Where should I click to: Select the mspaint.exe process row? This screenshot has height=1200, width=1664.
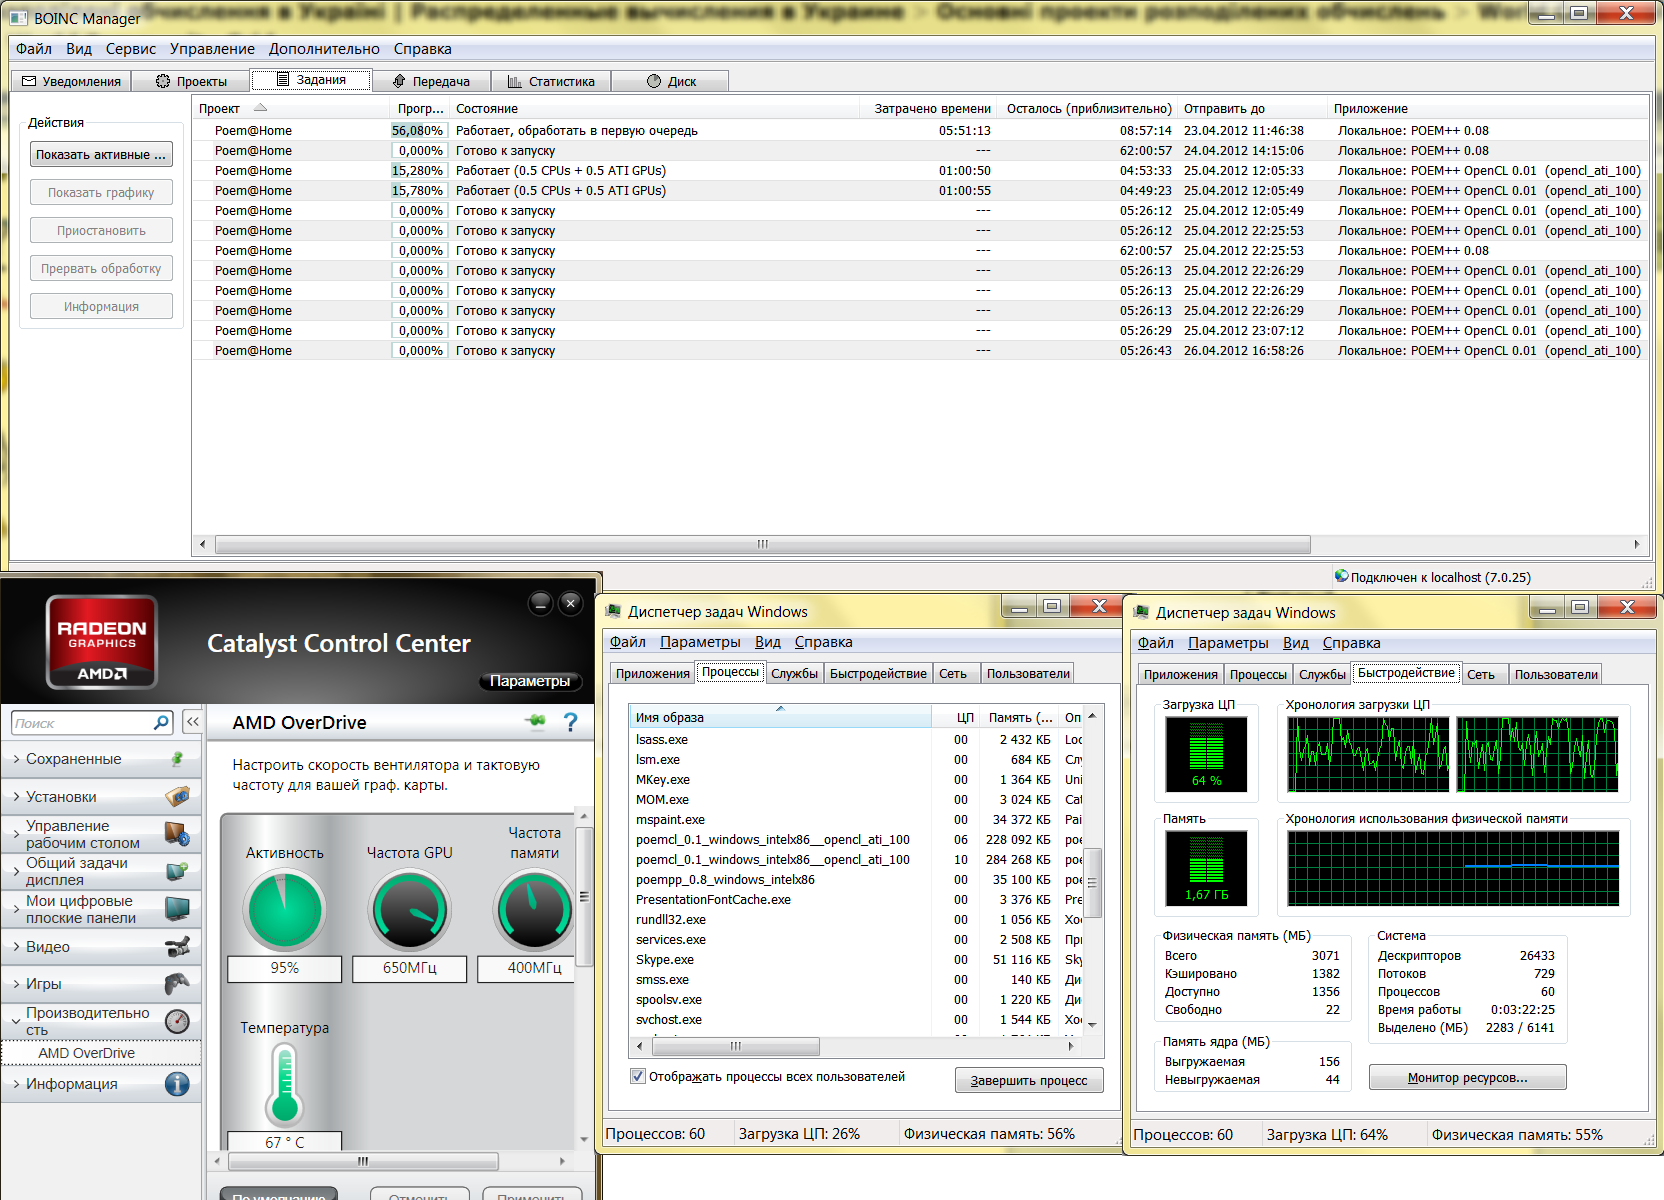pos(855,820)
